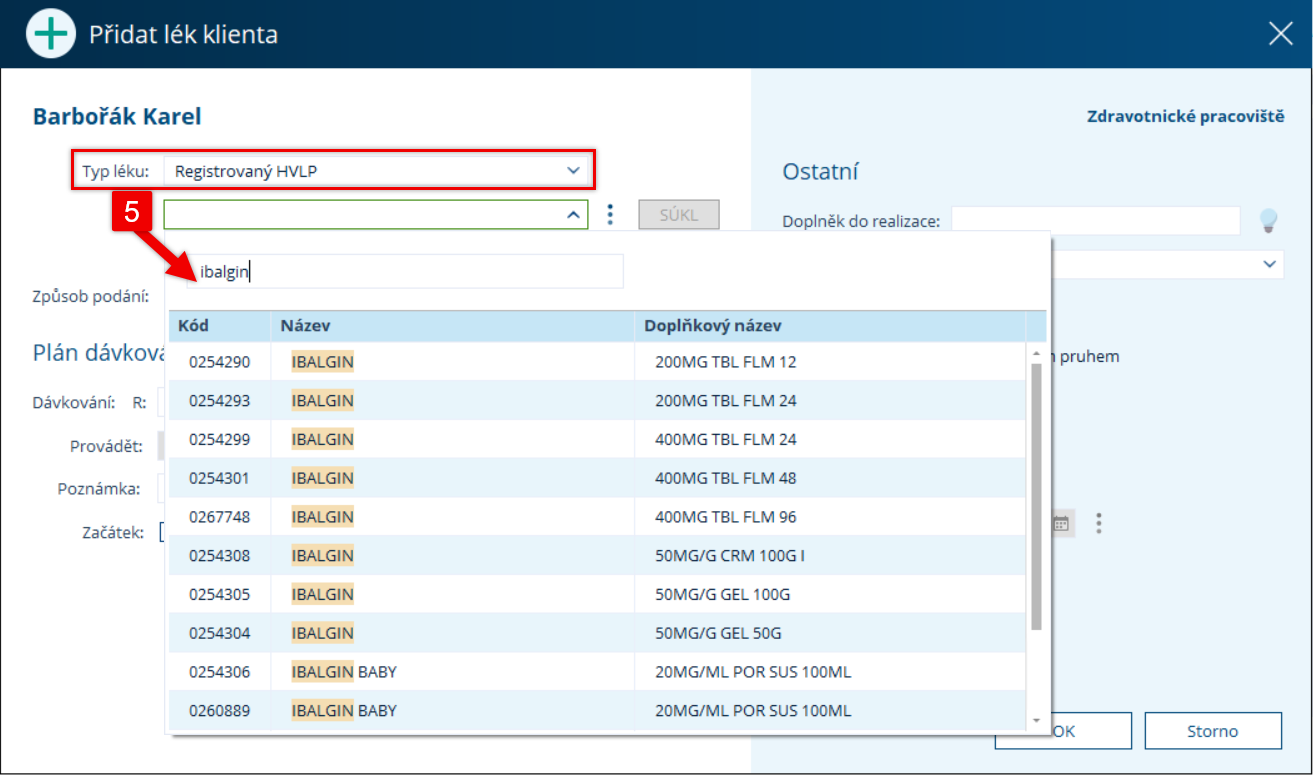Click the Poznámka label
Screen dimensions: 1313x775
click(99, 489)
